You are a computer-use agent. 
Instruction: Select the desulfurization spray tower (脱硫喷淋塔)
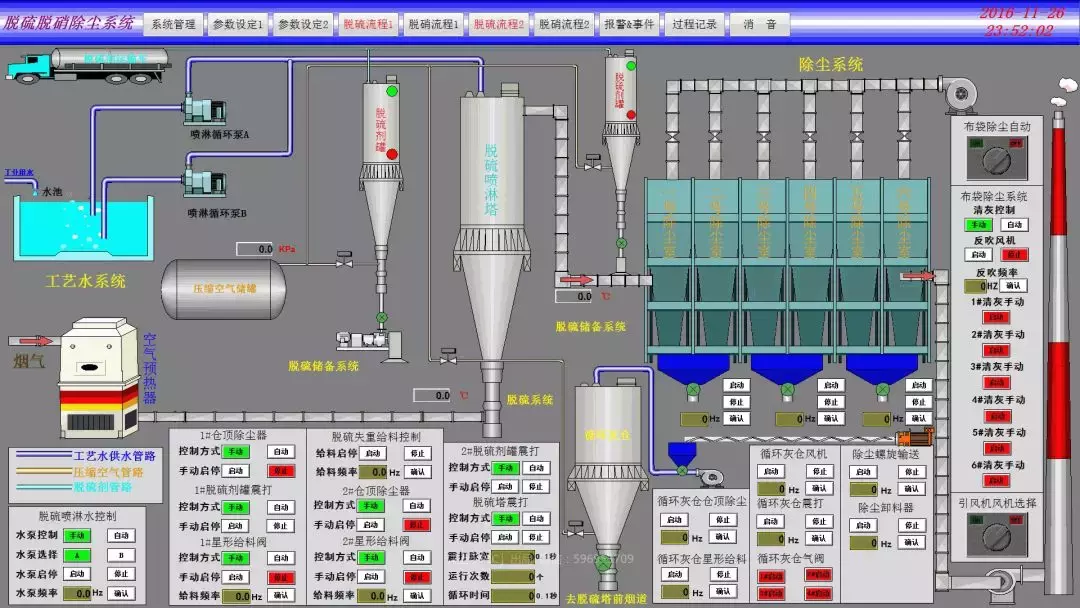[491, 227]
